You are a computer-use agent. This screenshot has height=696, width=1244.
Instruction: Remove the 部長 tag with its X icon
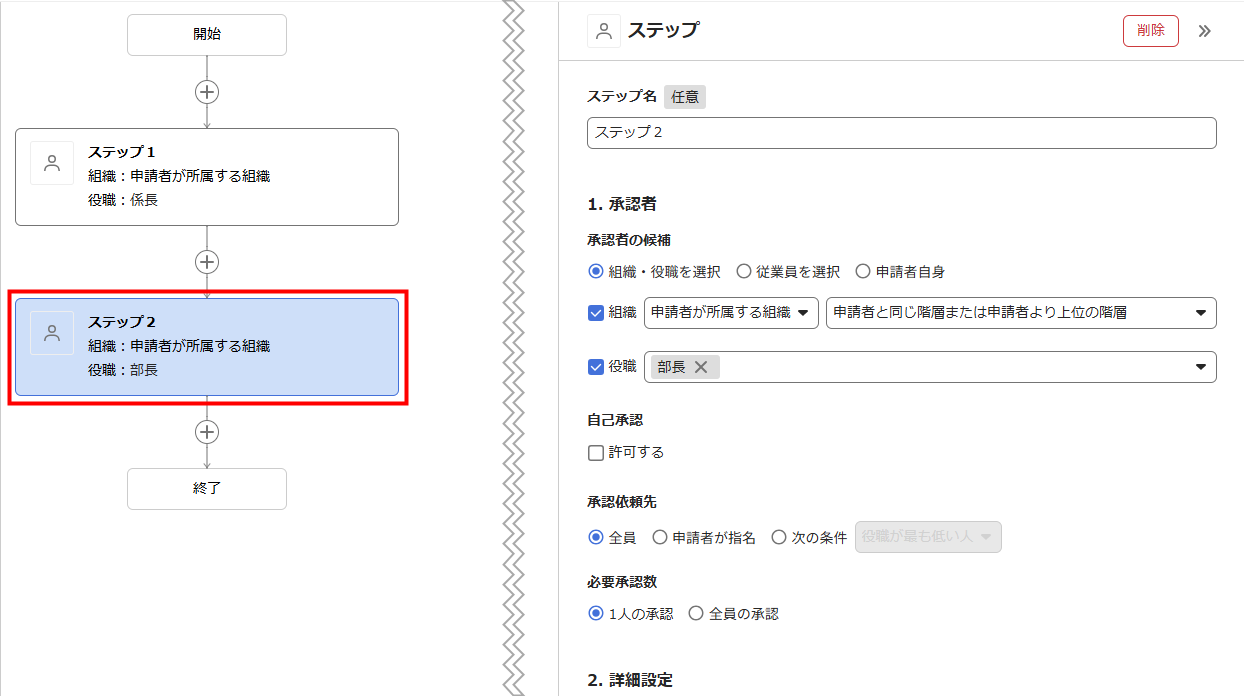tap(701, 367)
